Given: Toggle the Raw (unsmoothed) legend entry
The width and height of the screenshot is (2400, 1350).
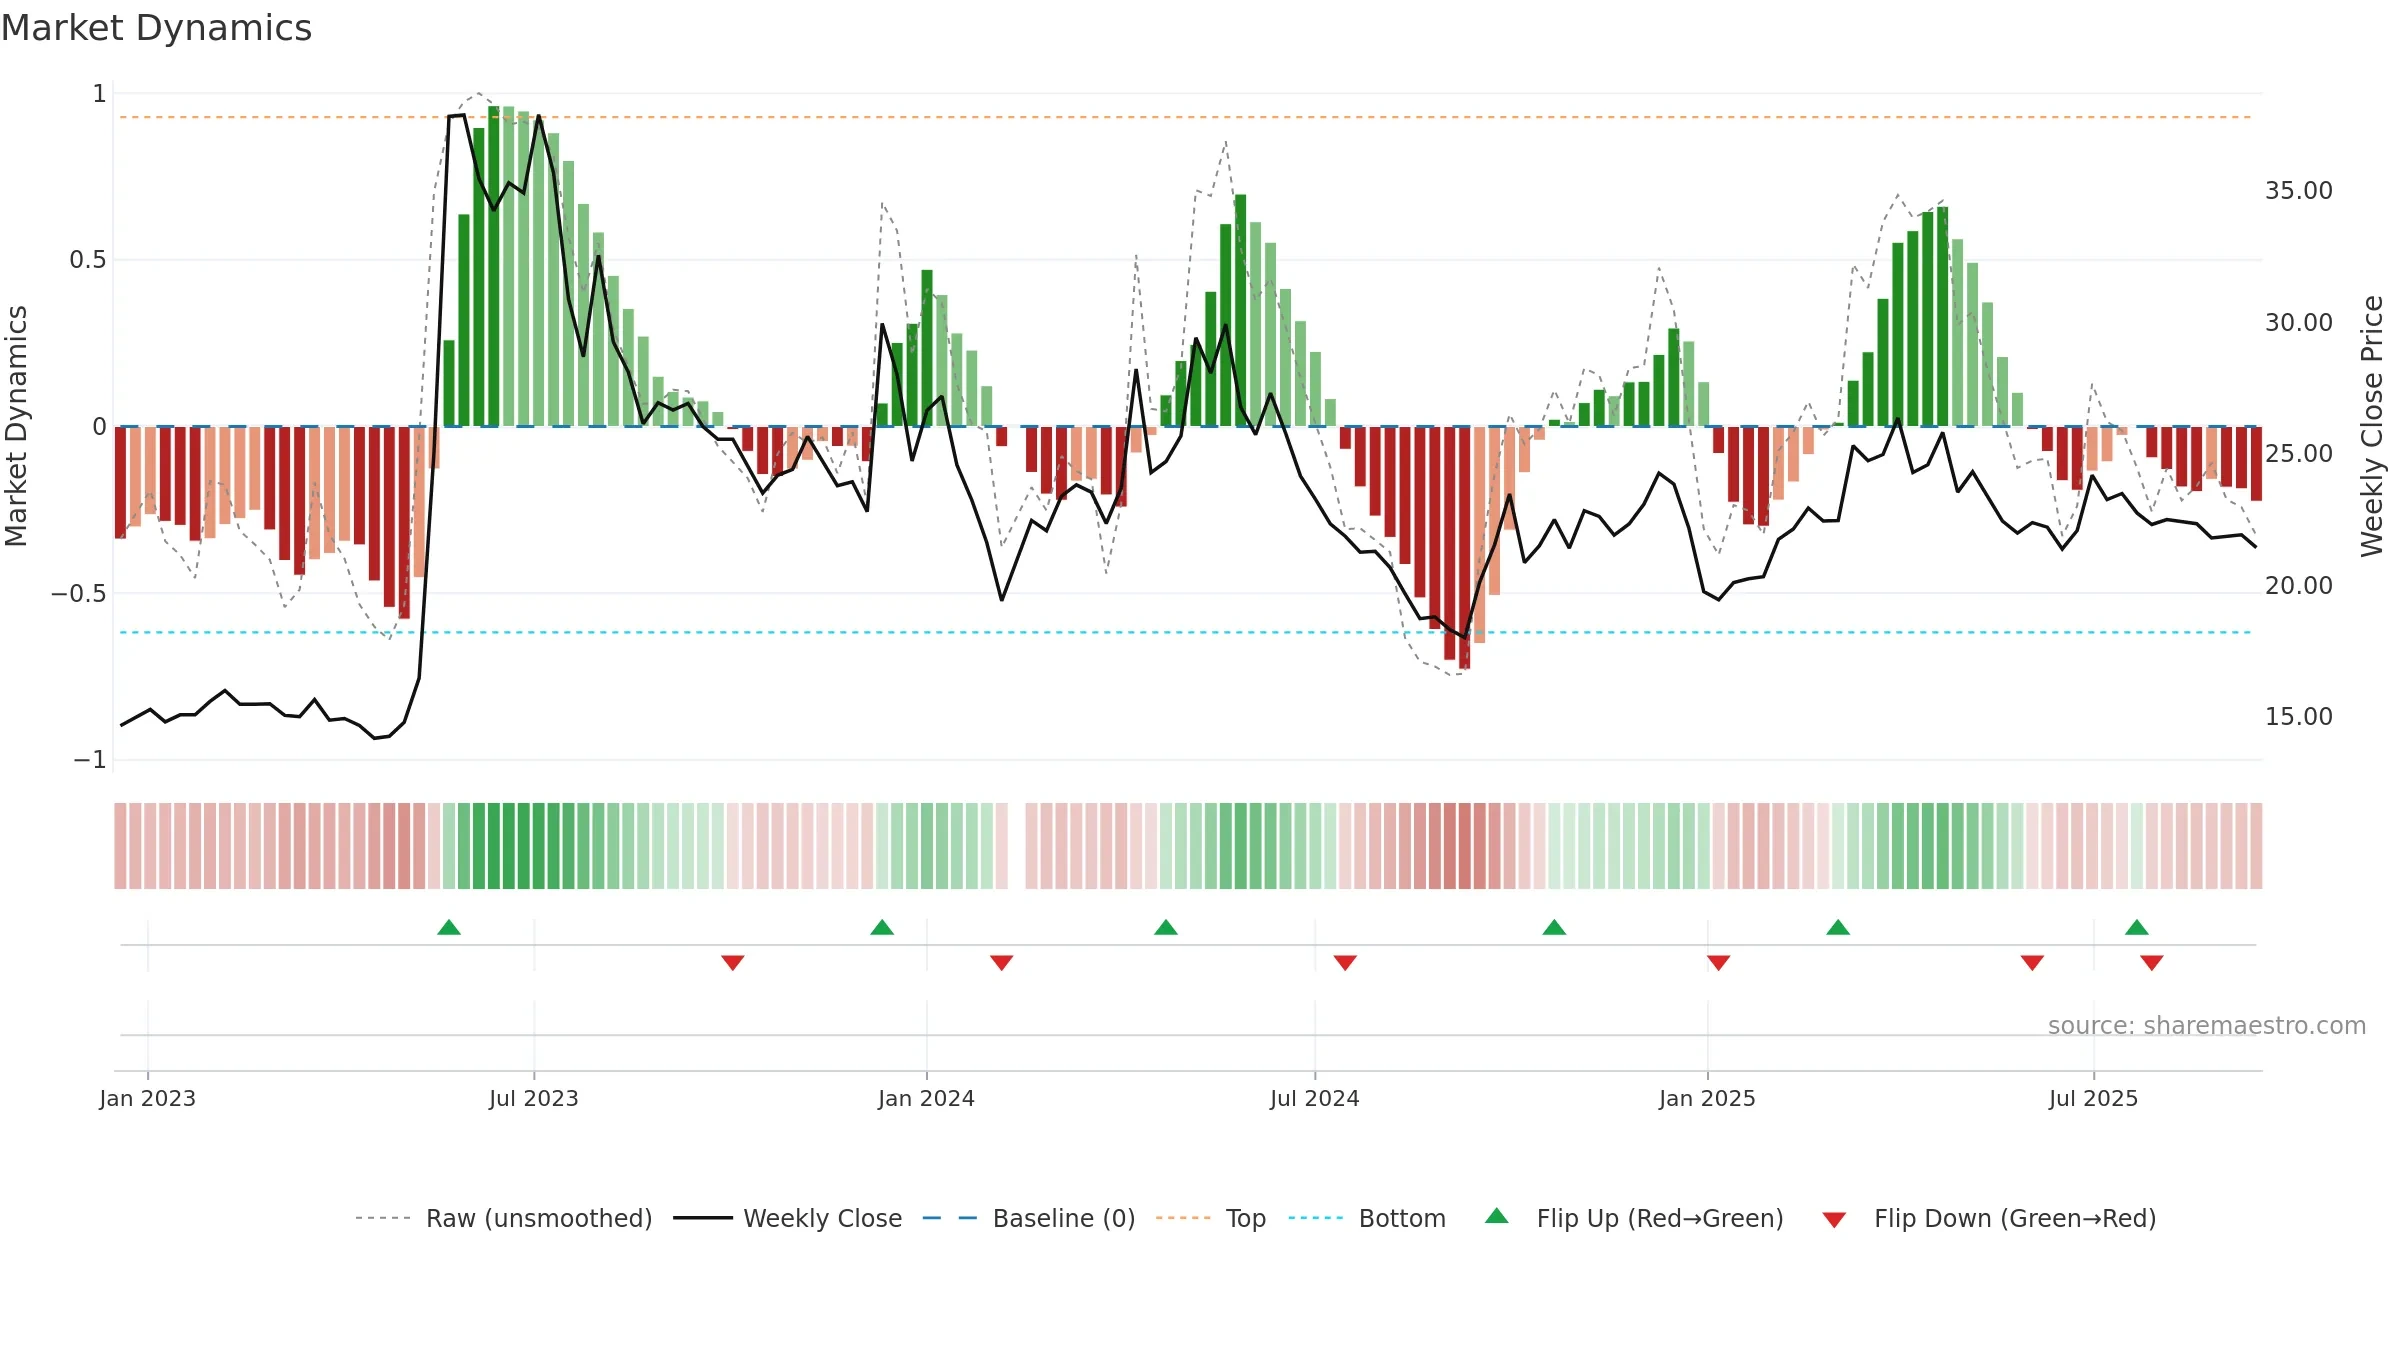Looking at the screenshot, I should click(503, 1218).
